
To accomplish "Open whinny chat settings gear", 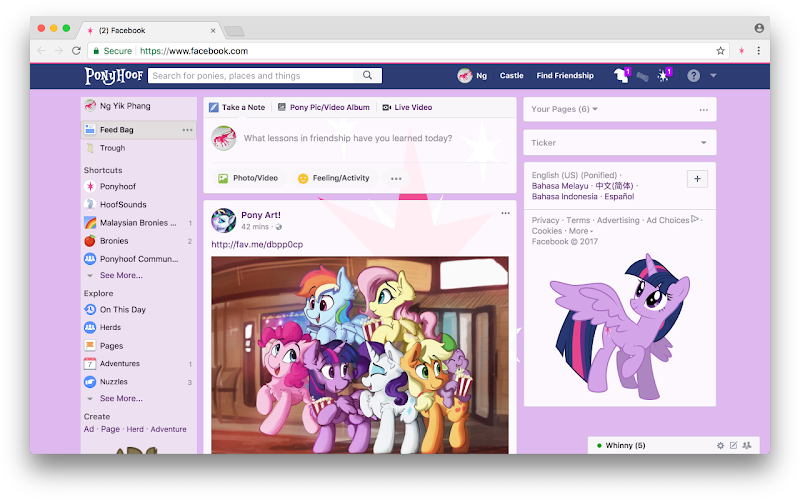I will point(720,445).
